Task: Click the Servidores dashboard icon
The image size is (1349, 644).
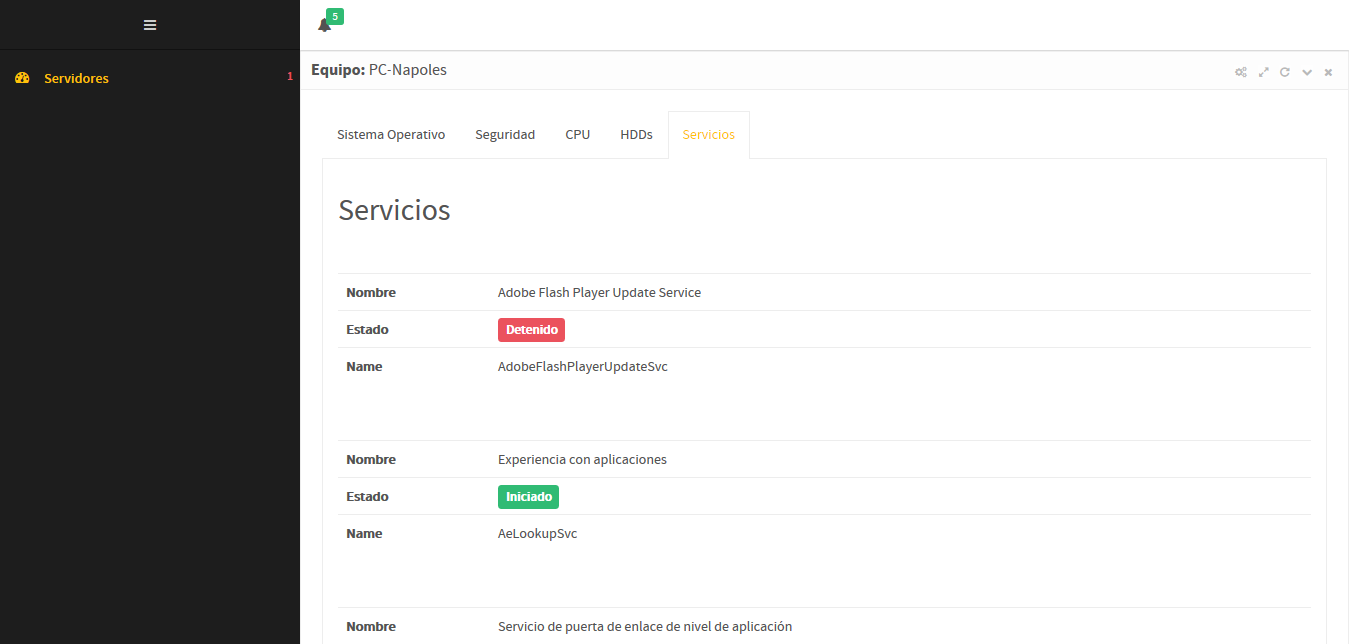Action: click(x=22, y=78)
